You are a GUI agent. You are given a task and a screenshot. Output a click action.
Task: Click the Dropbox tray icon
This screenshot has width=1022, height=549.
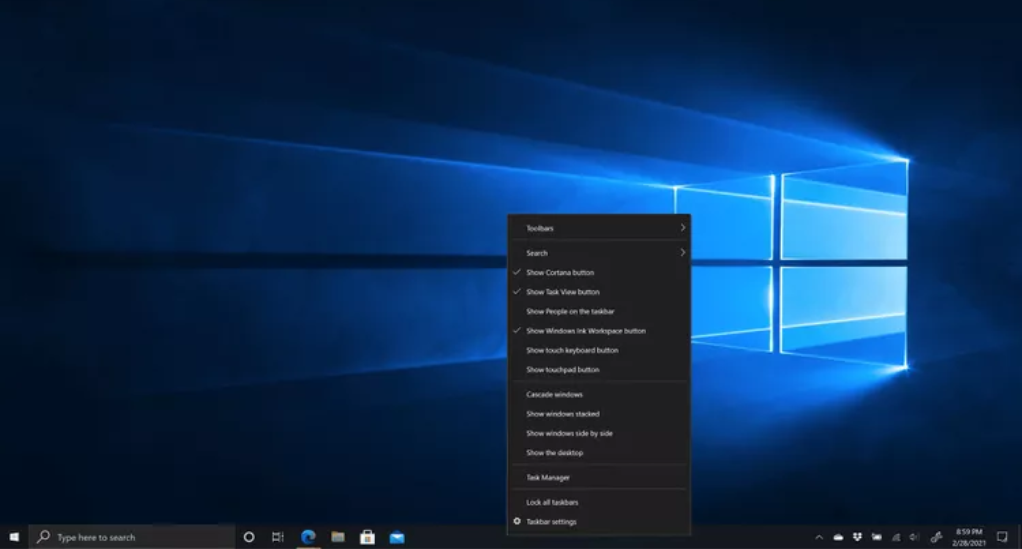click(857, 537)
